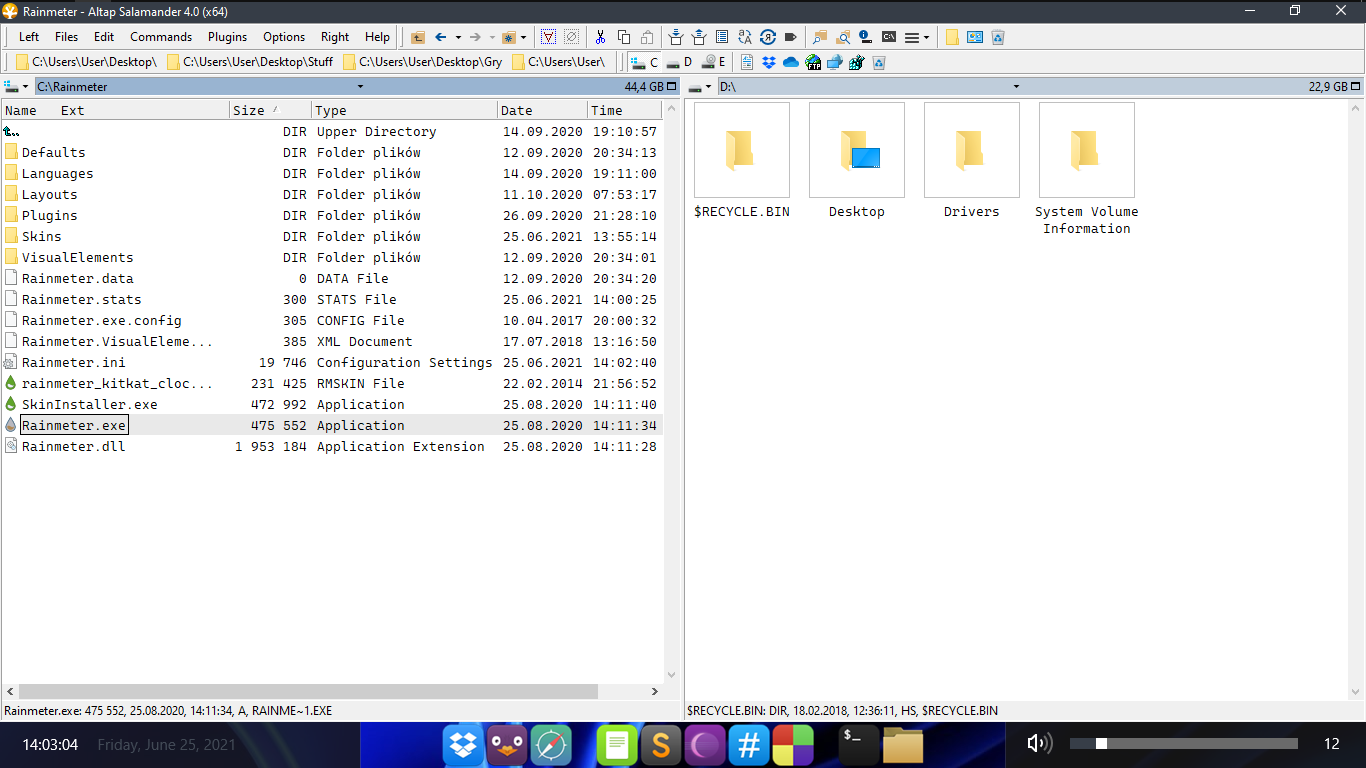This screenshot has width=1366, height=768.
Task: Click the Pack files icon
Action: click(x=676, y=37)
